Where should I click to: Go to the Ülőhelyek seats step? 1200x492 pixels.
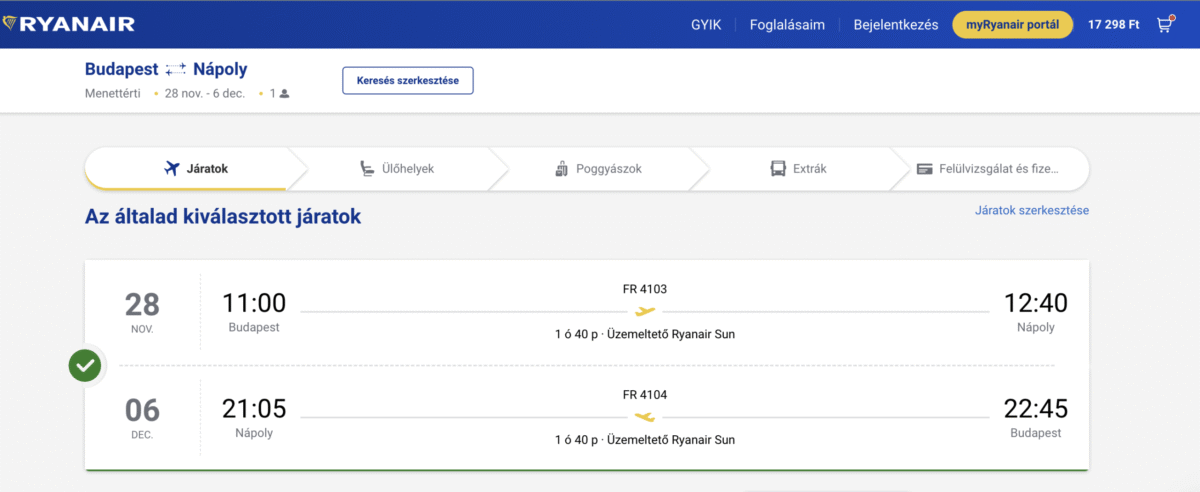(397, 169)
